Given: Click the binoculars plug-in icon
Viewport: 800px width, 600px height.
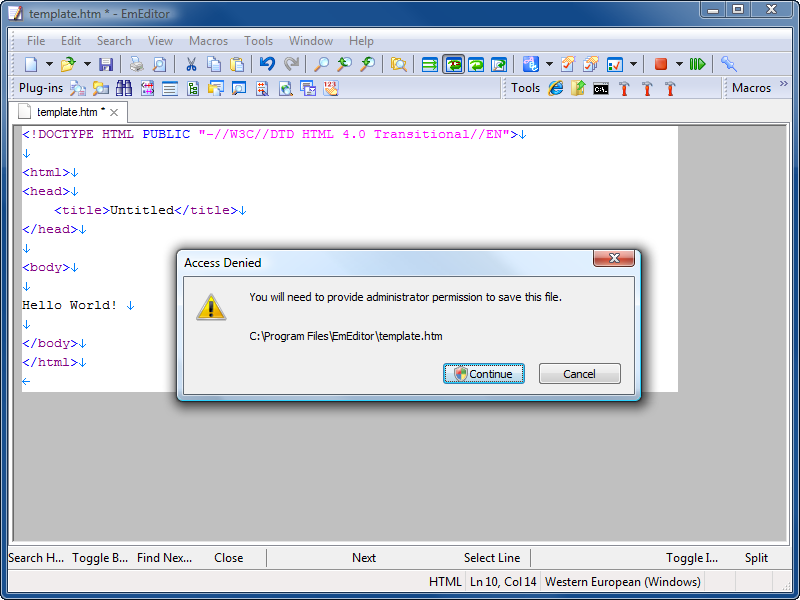Looking at the screenshot, I should [123, 88].
